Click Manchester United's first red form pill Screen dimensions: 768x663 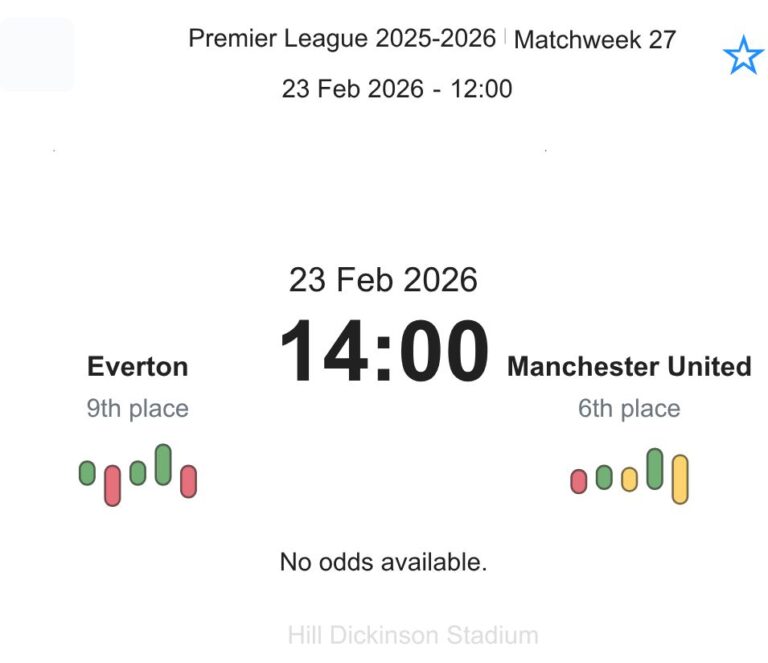[x=578, y=481]
